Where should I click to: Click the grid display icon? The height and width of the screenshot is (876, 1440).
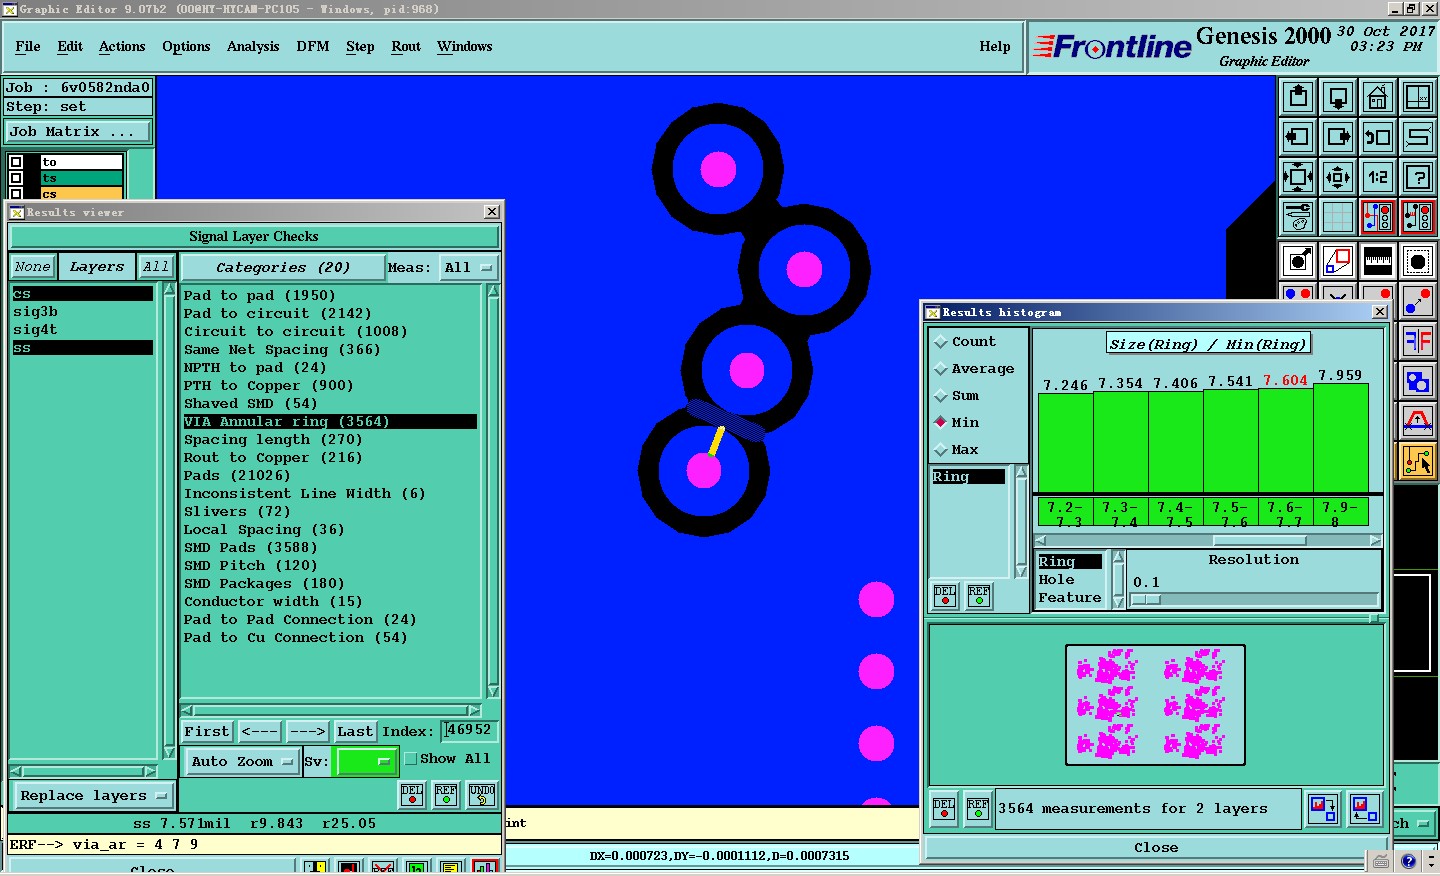coord(1338,216)
